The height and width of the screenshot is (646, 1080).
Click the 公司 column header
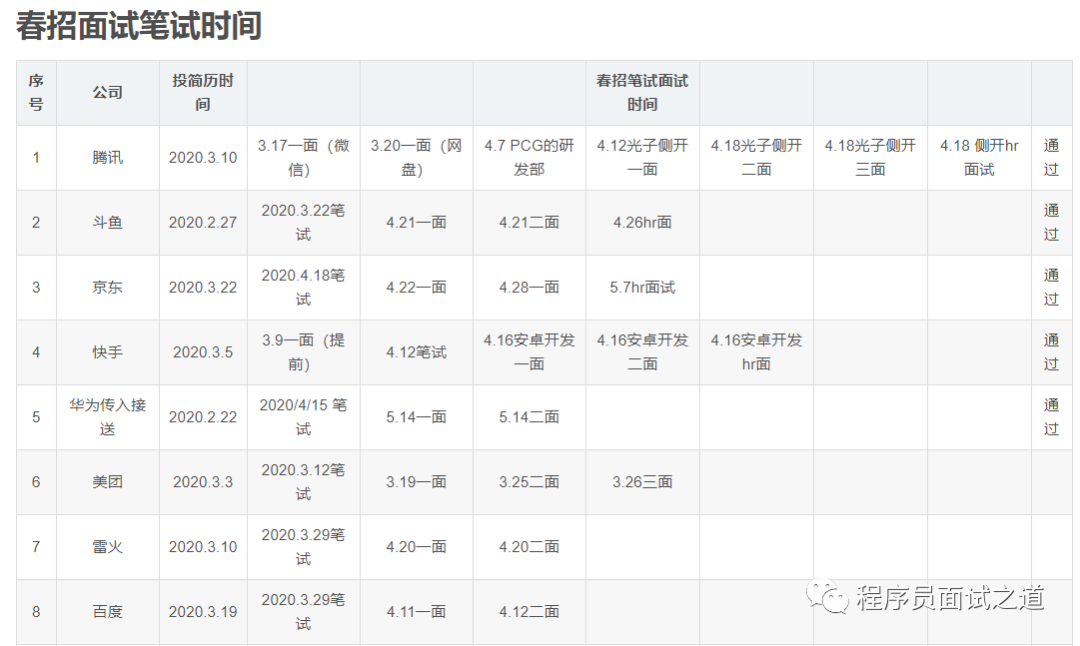point(107,92)
